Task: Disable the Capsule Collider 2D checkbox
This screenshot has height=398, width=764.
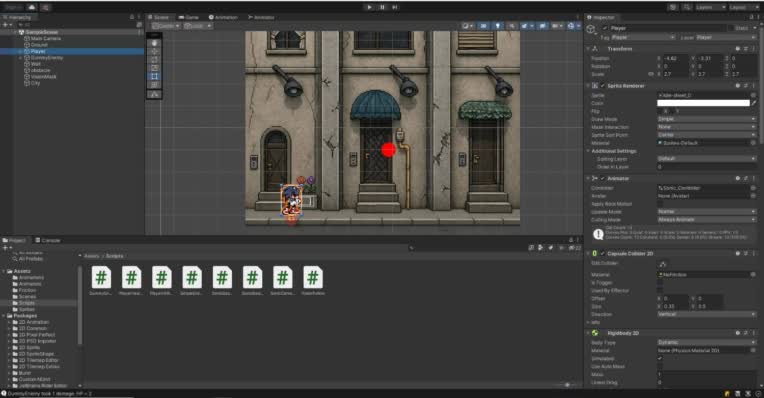Action: coord(603,253)
